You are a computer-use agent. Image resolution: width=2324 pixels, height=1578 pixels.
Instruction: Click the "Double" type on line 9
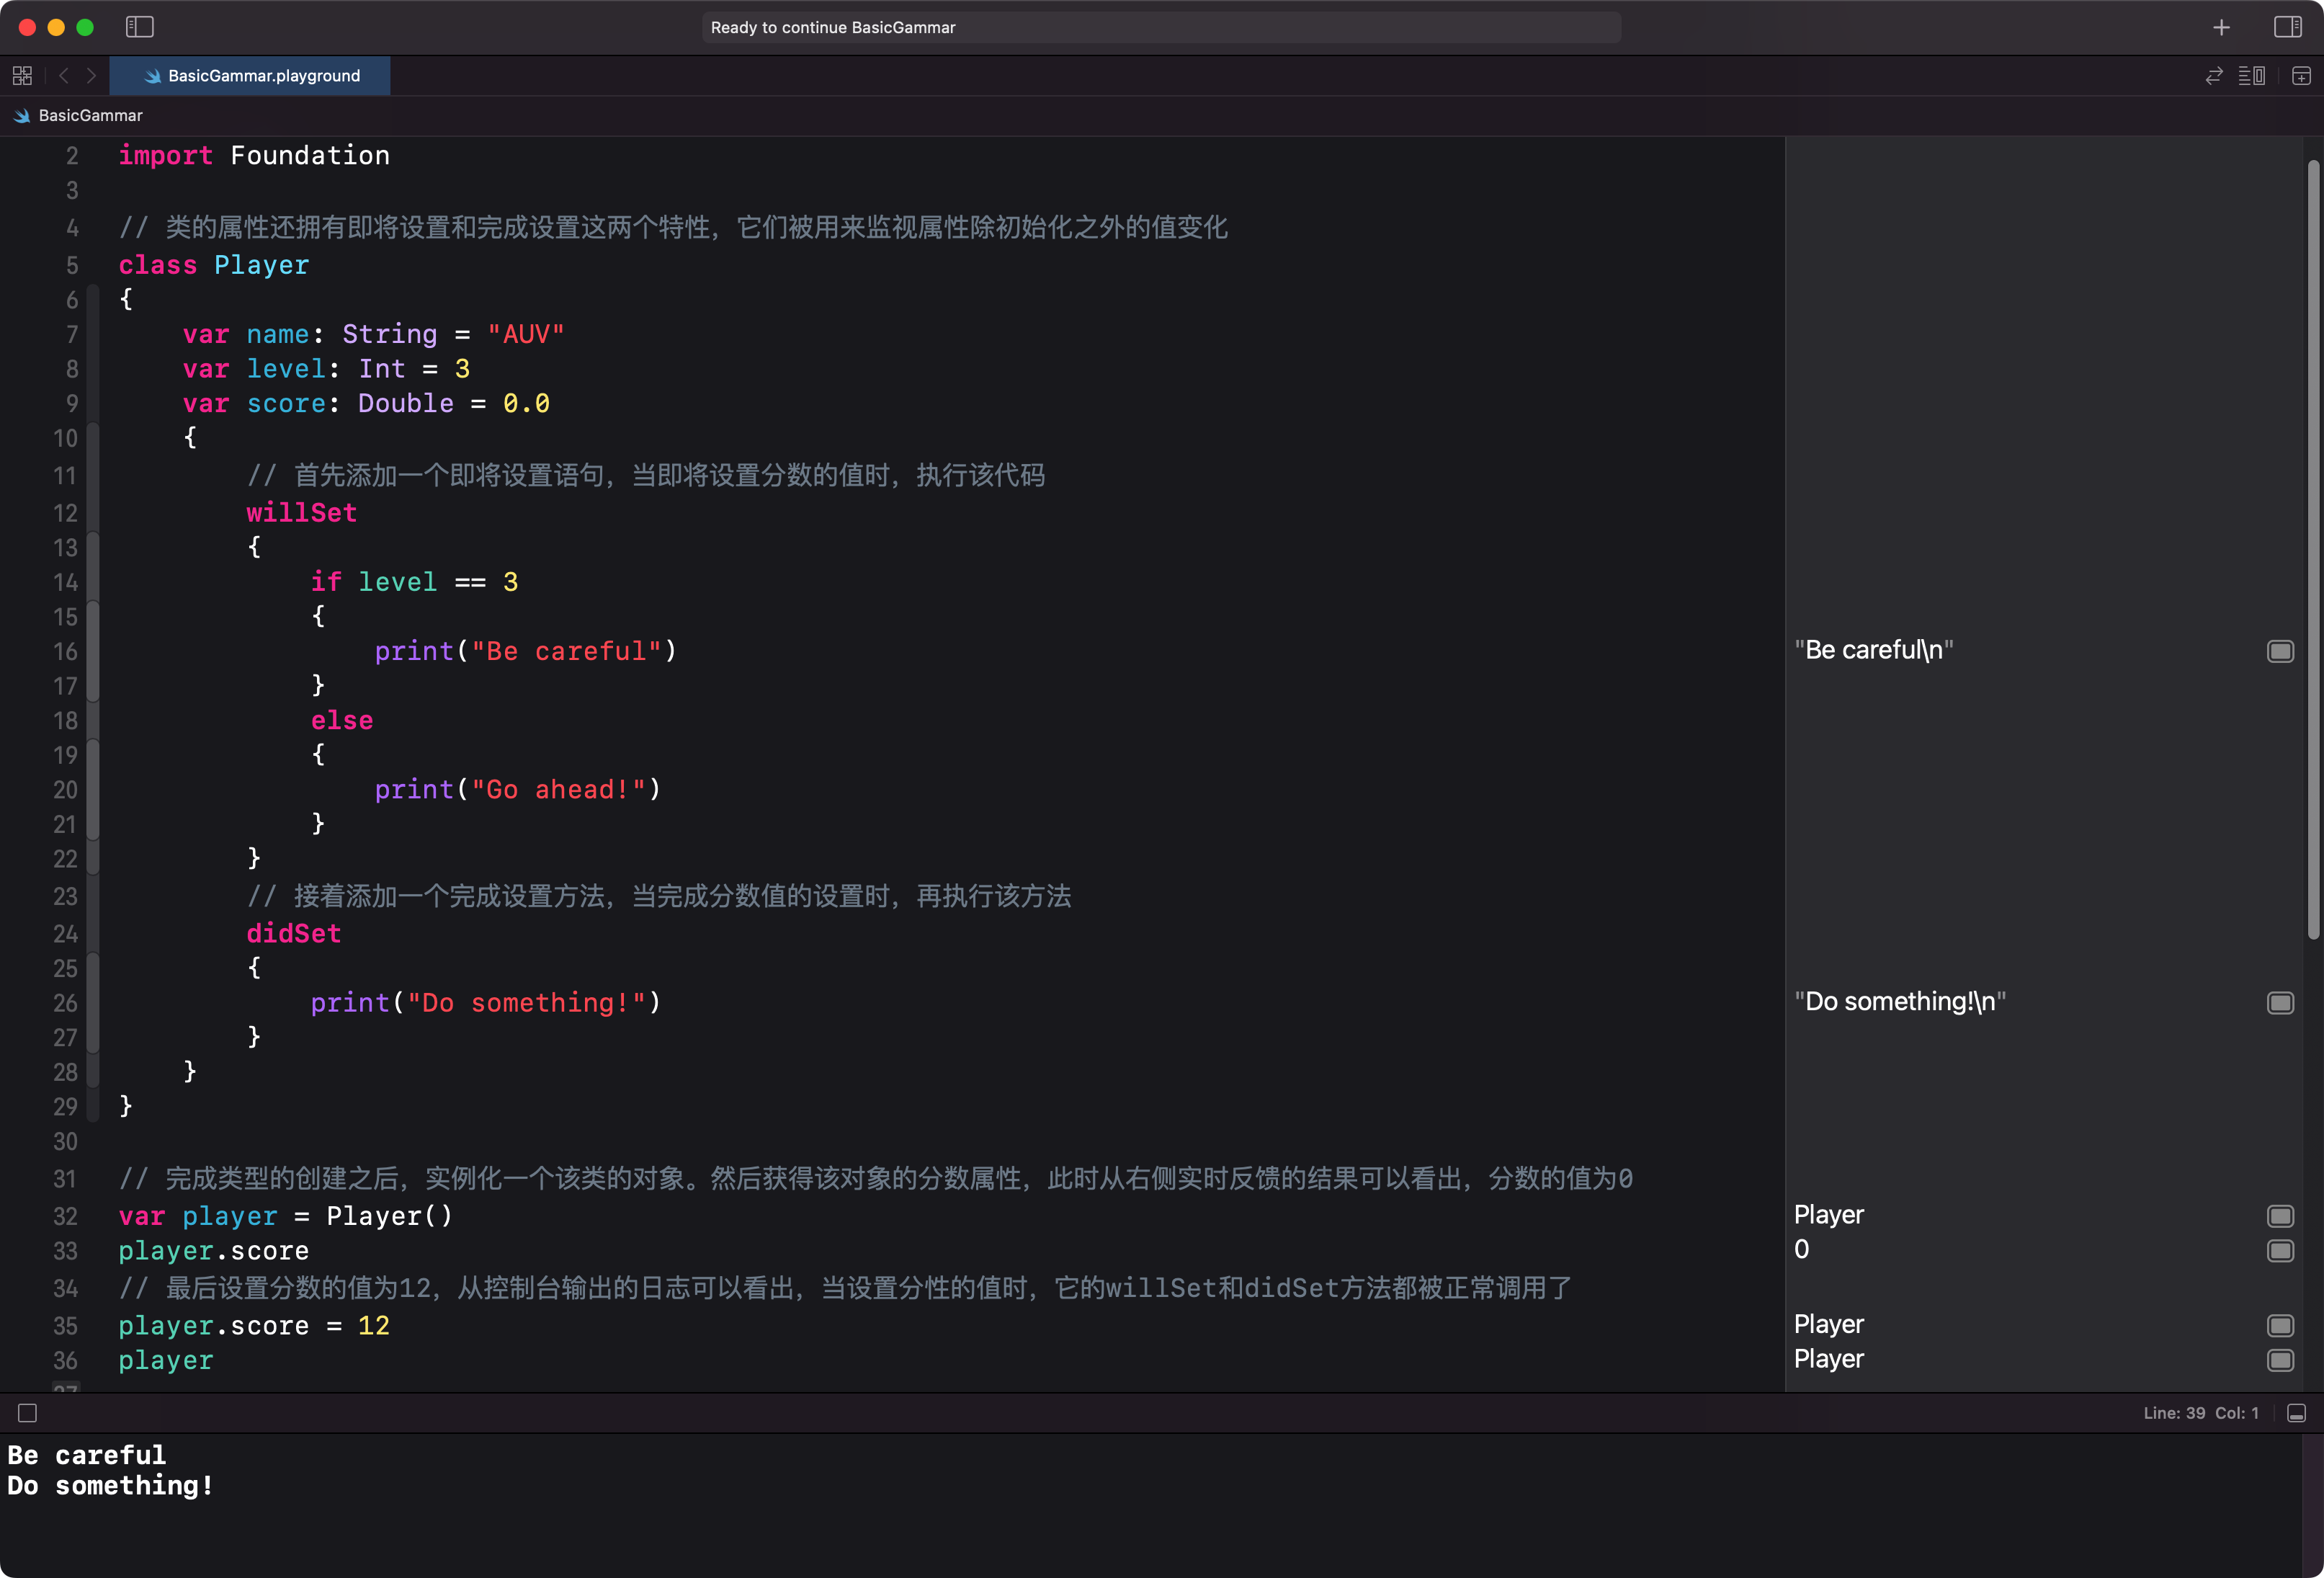[405, 404]
